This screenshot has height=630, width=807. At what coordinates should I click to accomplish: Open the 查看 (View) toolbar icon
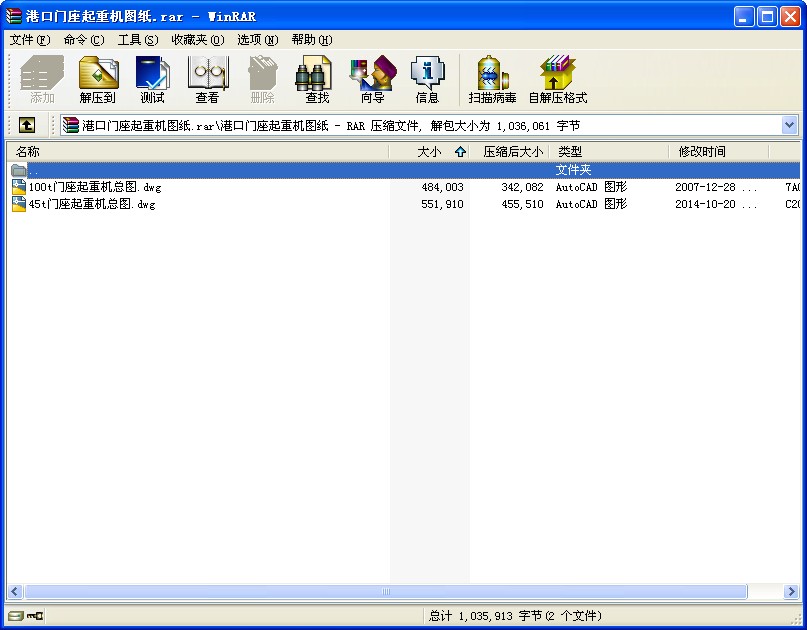click(207, 79)
